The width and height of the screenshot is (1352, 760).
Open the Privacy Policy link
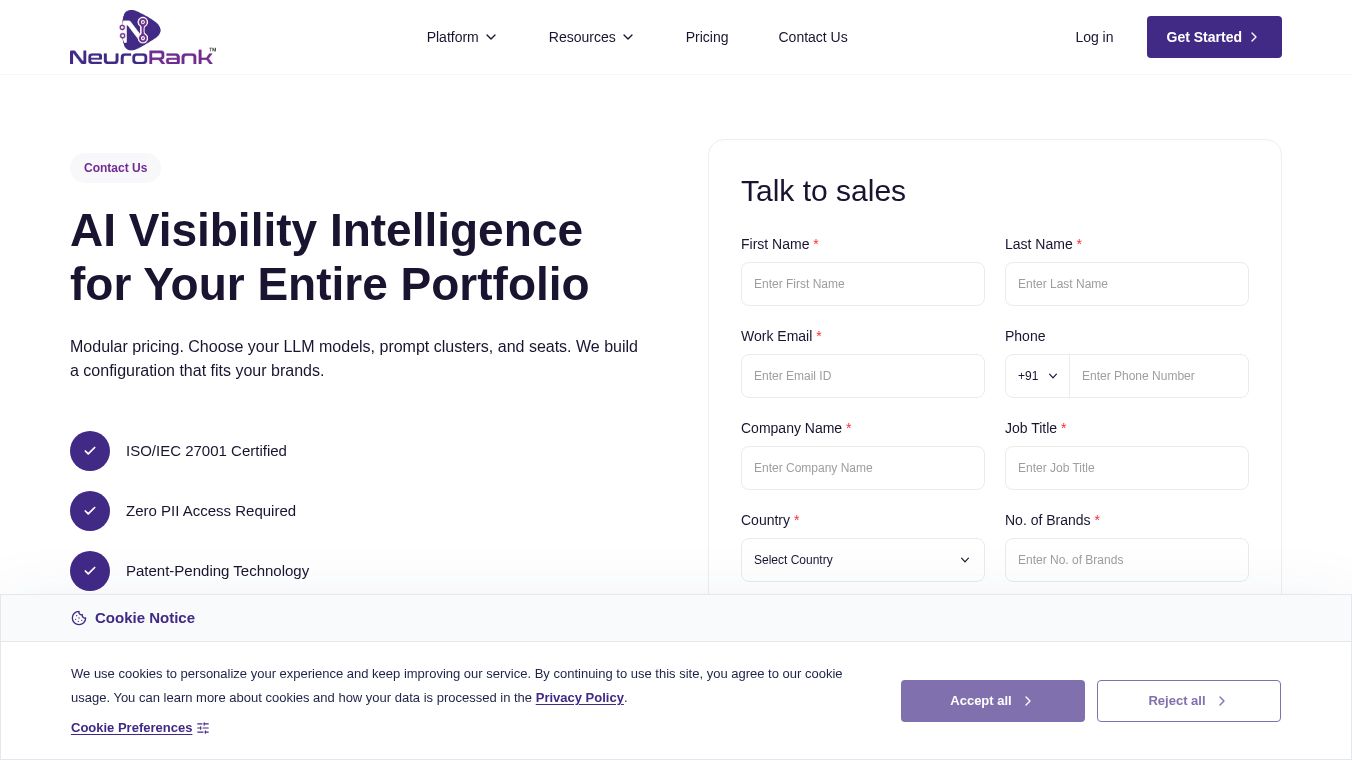point(580,698)
